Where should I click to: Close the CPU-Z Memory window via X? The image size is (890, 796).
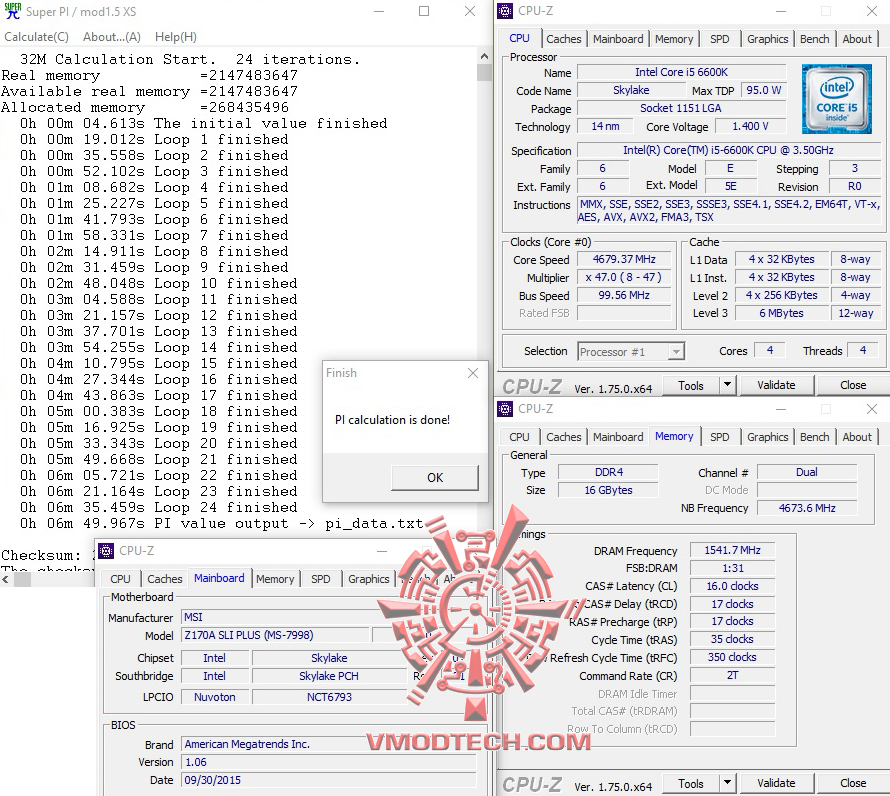coord(872,409)
